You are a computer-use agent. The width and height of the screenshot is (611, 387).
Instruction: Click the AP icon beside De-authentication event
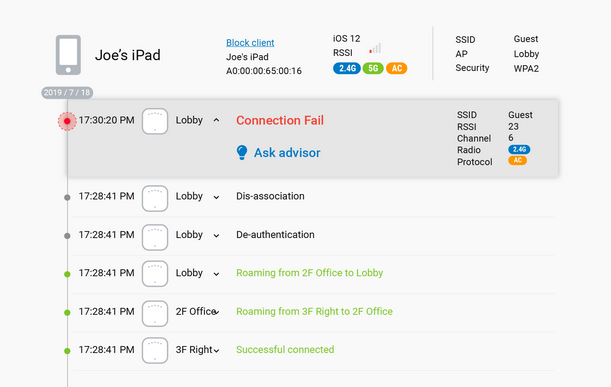(x=155, y=237)
